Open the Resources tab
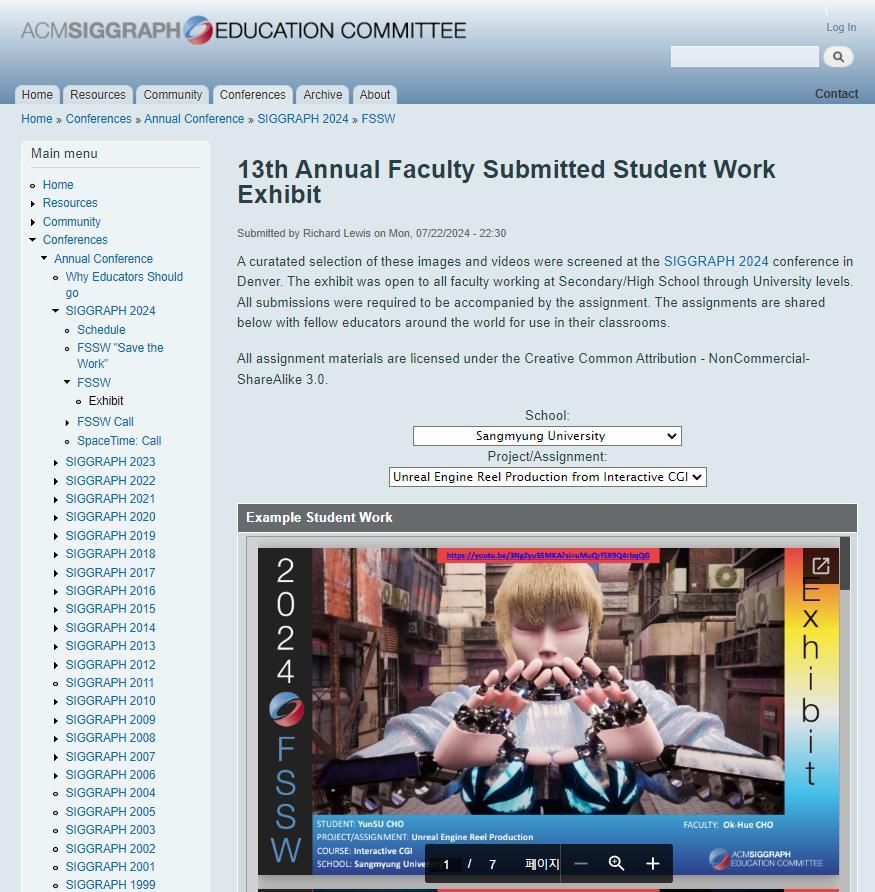The height and width of the screenshot is (892, 875). [98, 94]
